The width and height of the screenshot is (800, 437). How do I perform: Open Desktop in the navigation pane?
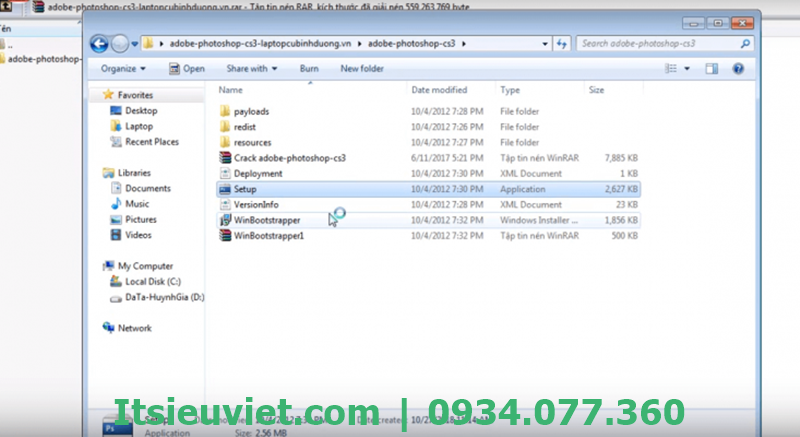141,111
